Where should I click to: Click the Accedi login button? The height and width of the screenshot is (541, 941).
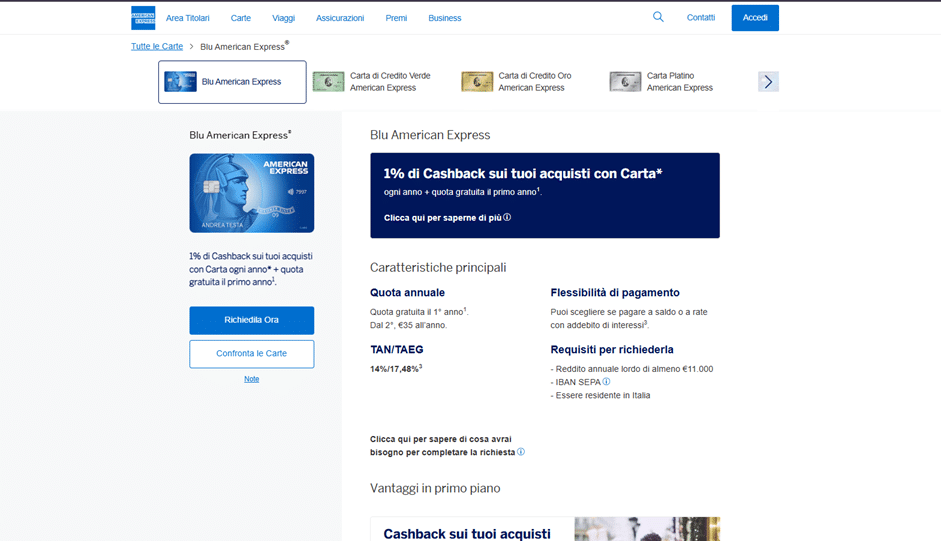755,18
